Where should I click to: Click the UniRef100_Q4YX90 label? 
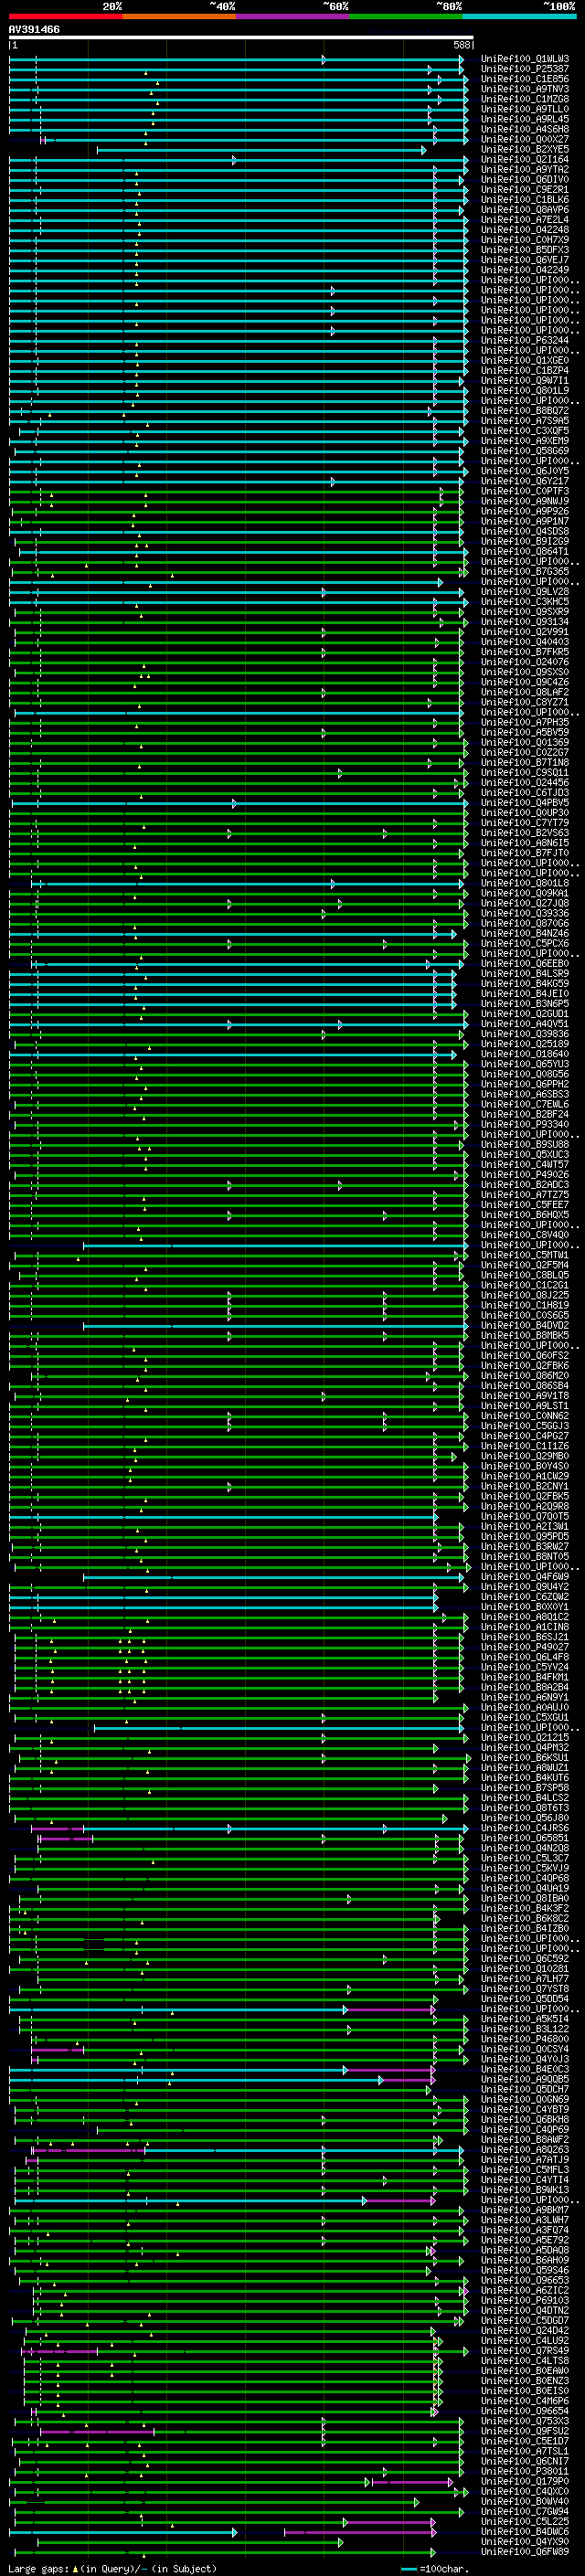pyautogui.click(x=525, y=2541)
